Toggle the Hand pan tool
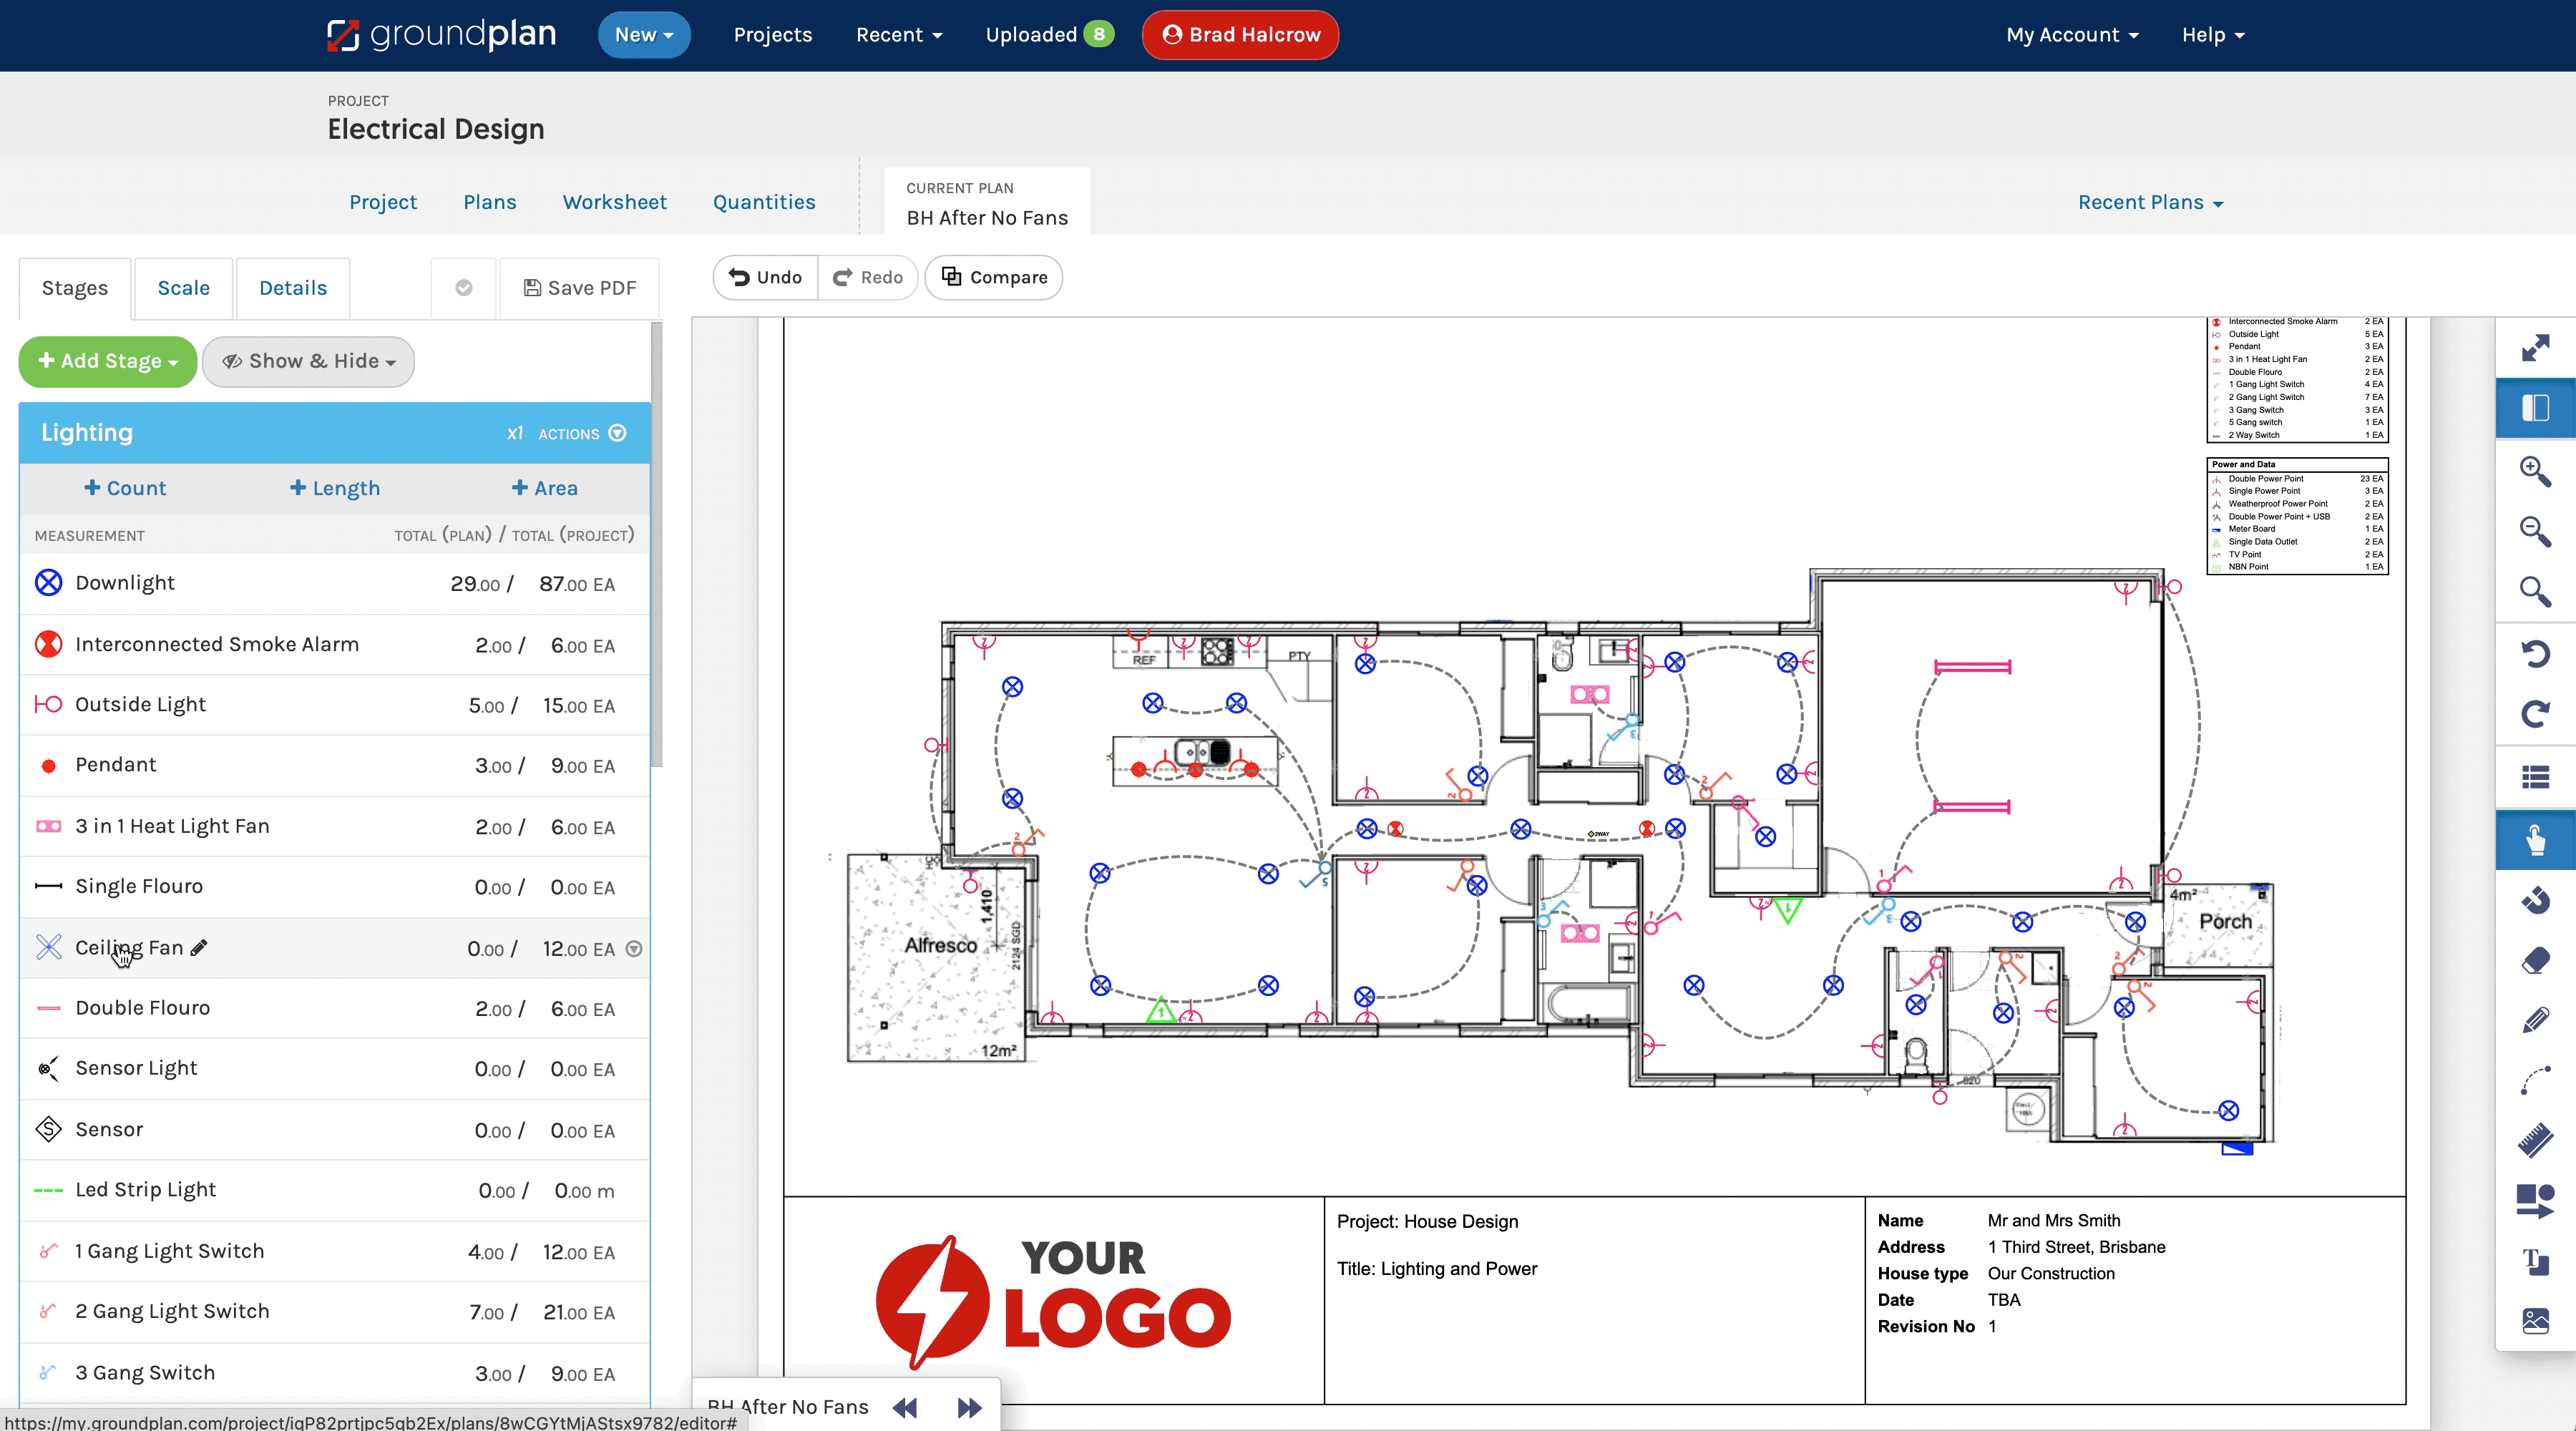The image size is (2576, 1431). click(x=2537, y=840)
